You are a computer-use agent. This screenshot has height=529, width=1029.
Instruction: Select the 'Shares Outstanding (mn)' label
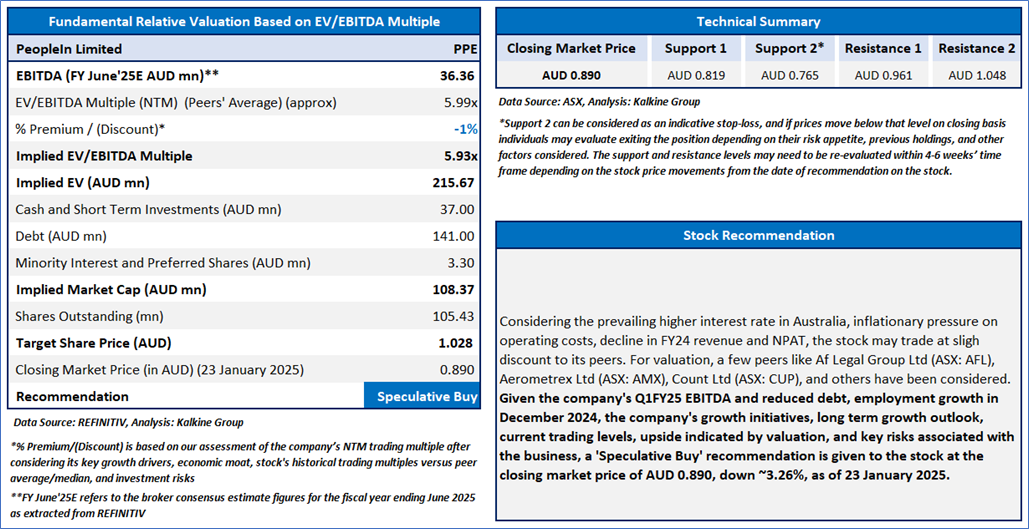(x=89, y=316)
